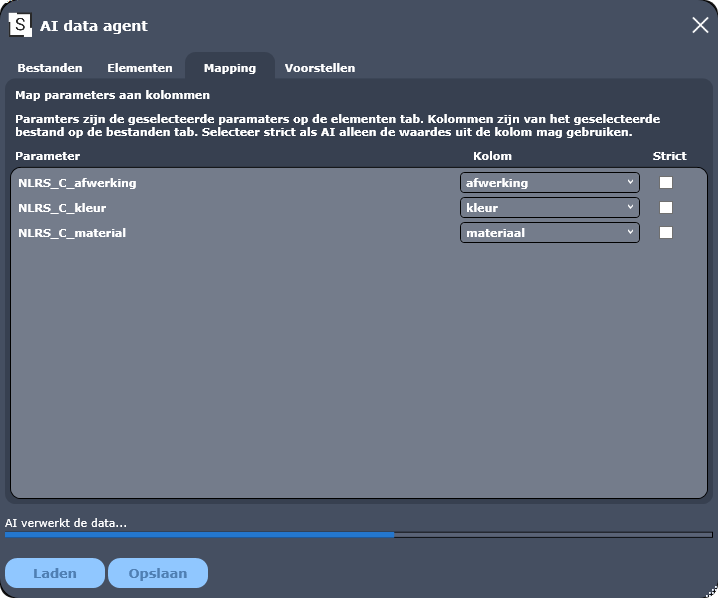The height and width of the screenshot is (598, 718).
Task: Click the Strict column header
Action: pos(669,156)
